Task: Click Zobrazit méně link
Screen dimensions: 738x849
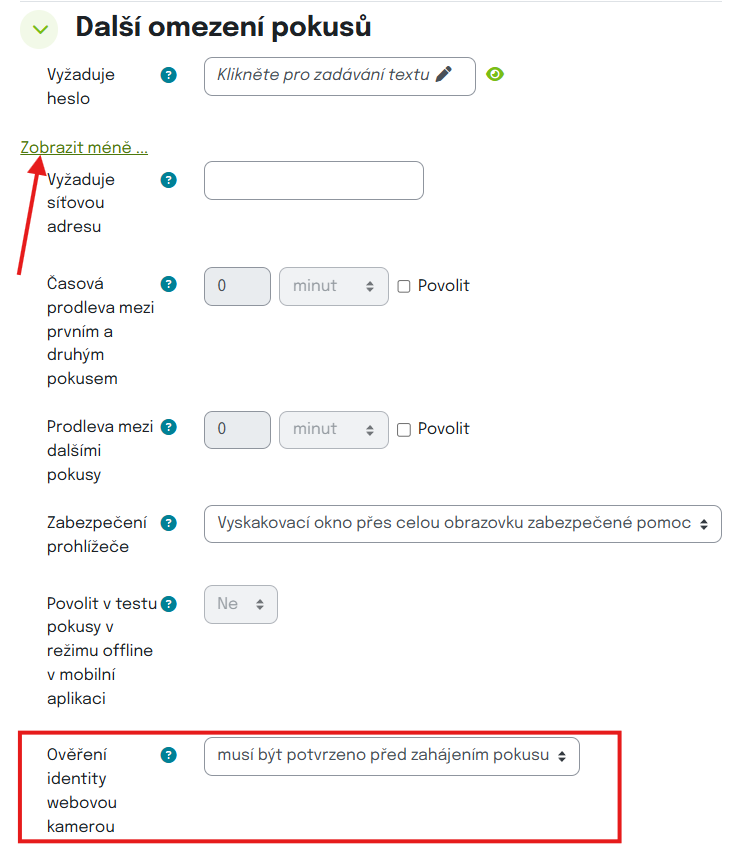Action: 84,147
